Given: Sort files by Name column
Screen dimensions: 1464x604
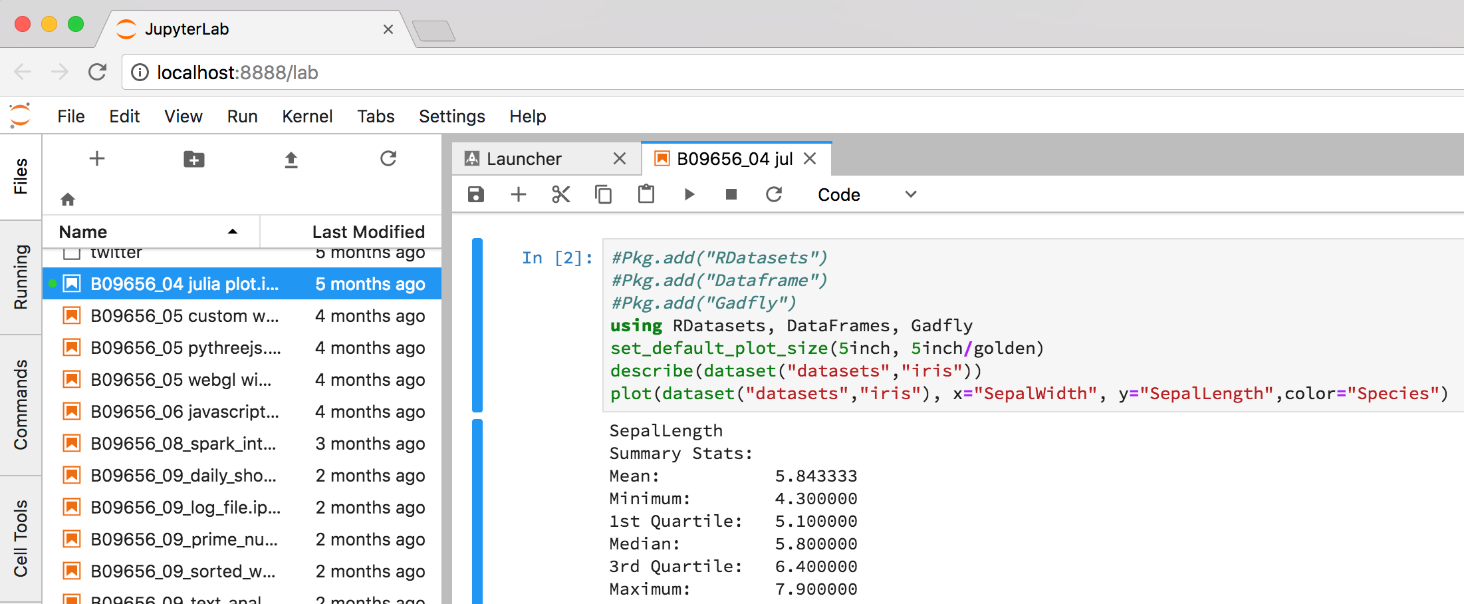Looking at the screenshot, I should 150,231.
